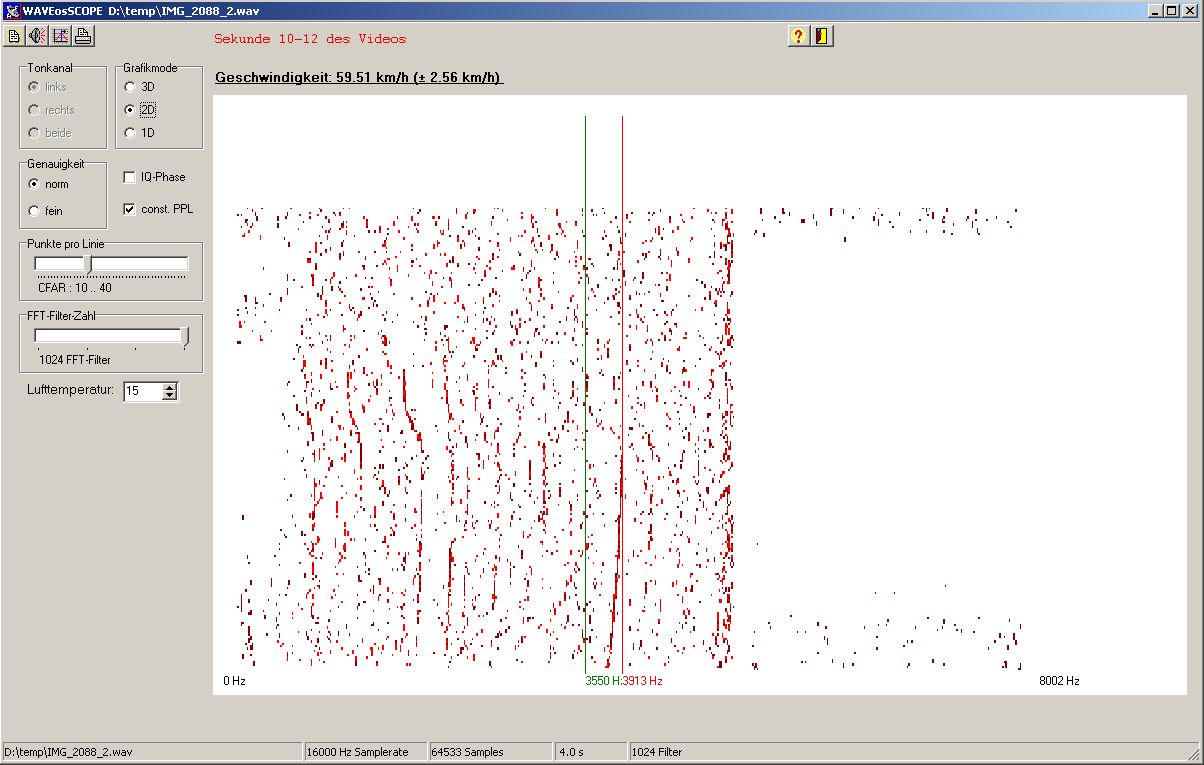The height and width of the screenshot is (765, 1204).
Task: Exit the program with the door icon
Action: (822, 36)
